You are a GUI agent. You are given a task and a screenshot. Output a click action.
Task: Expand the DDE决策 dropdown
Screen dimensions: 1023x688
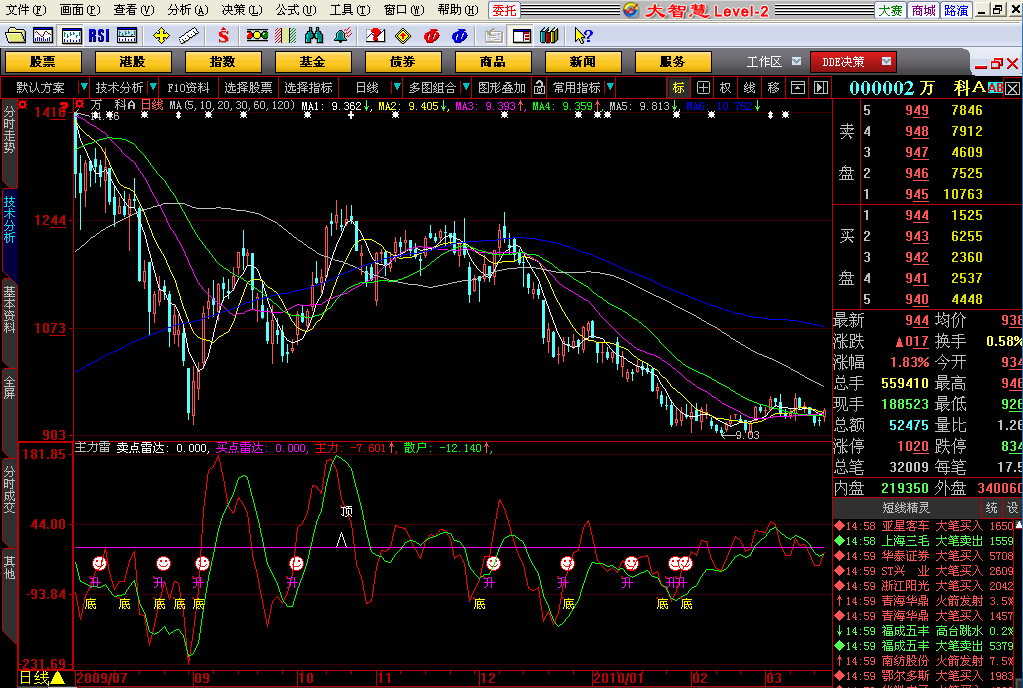point(888,62)
